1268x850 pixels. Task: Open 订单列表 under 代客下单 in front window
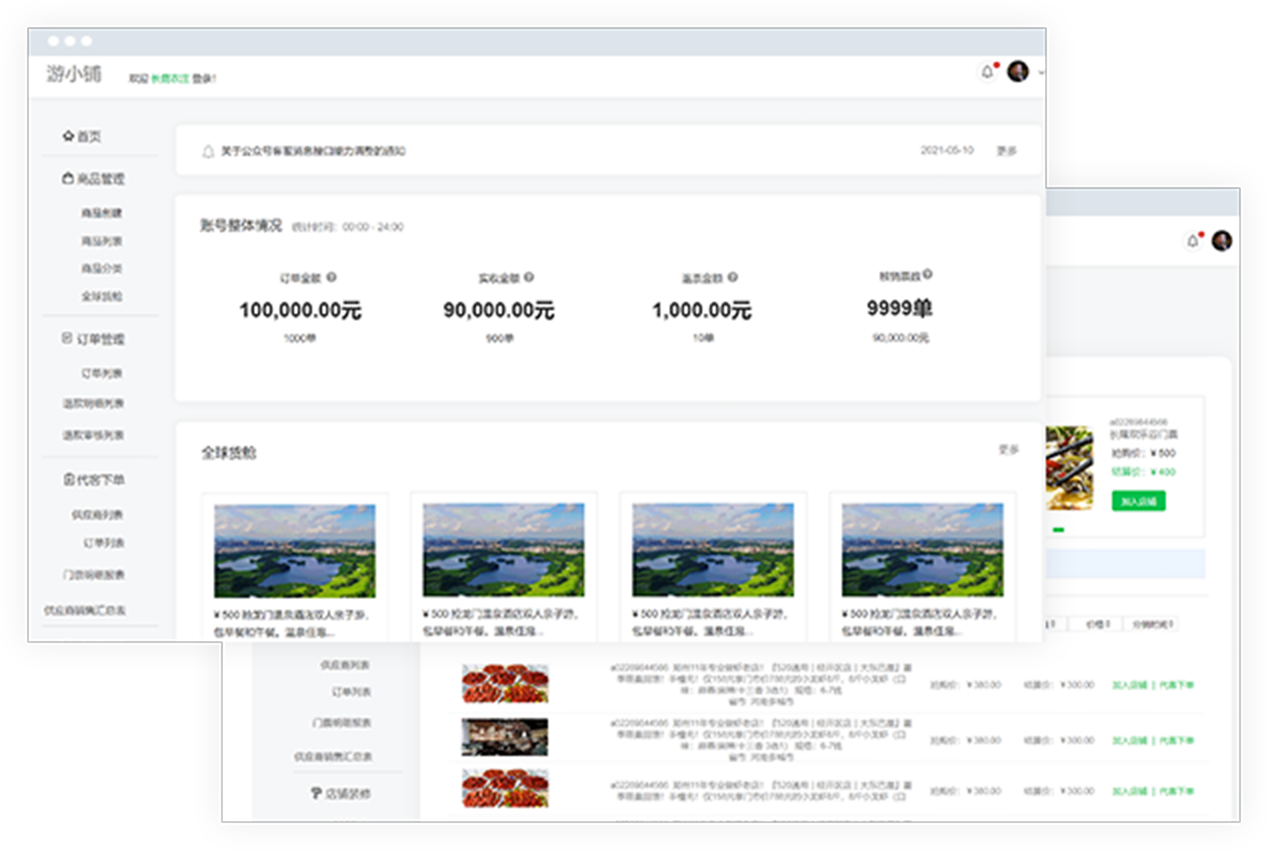point(103,543)
